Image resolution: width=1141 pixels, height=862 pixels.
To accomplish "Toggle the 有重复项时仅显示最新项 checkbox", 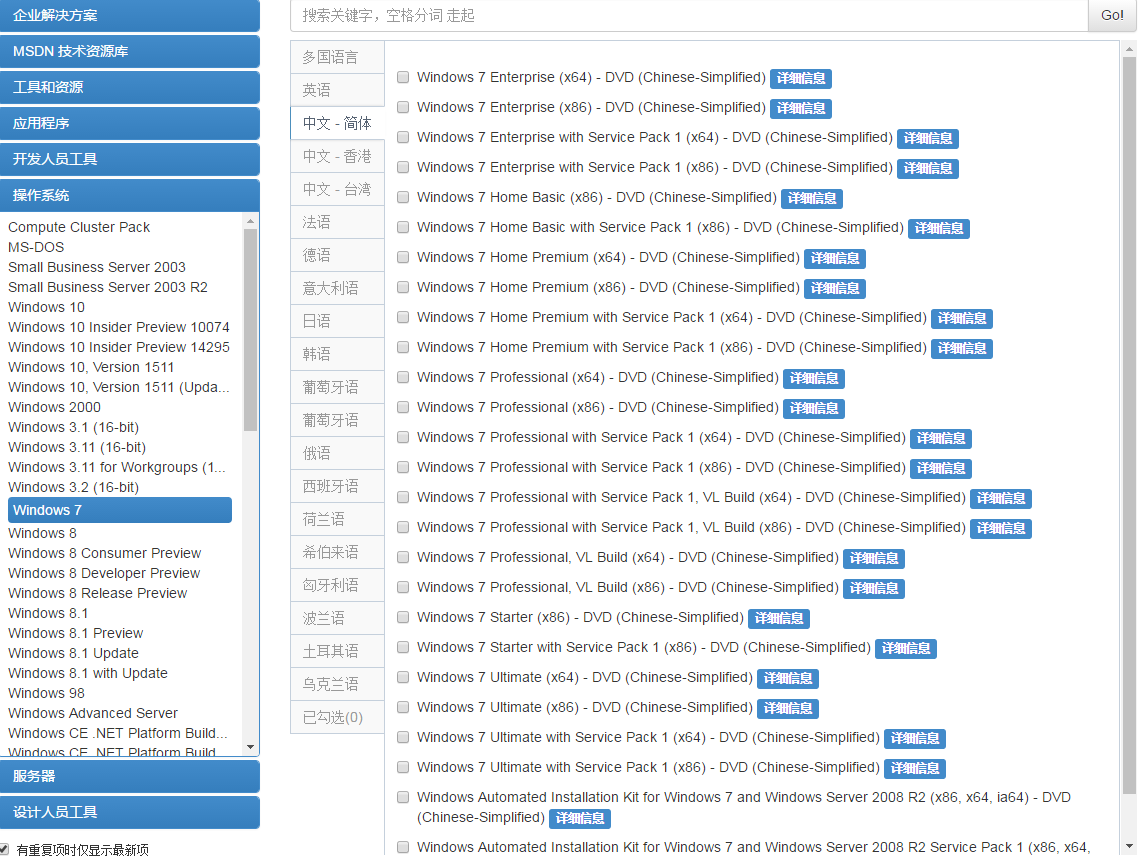I will point(4,849).
